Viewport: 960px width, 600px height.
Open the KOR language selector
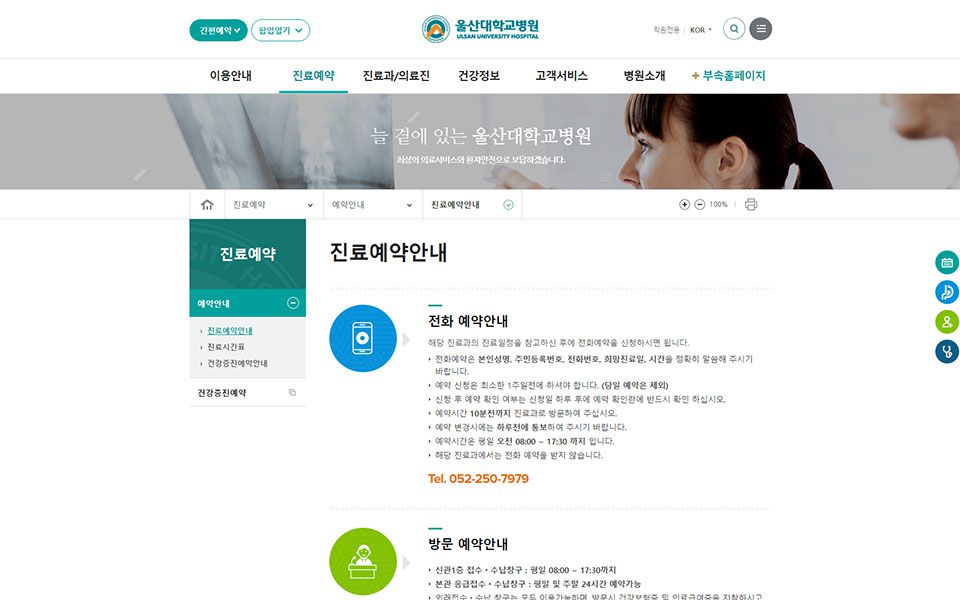pyautogui.click(x=700, y=29)
